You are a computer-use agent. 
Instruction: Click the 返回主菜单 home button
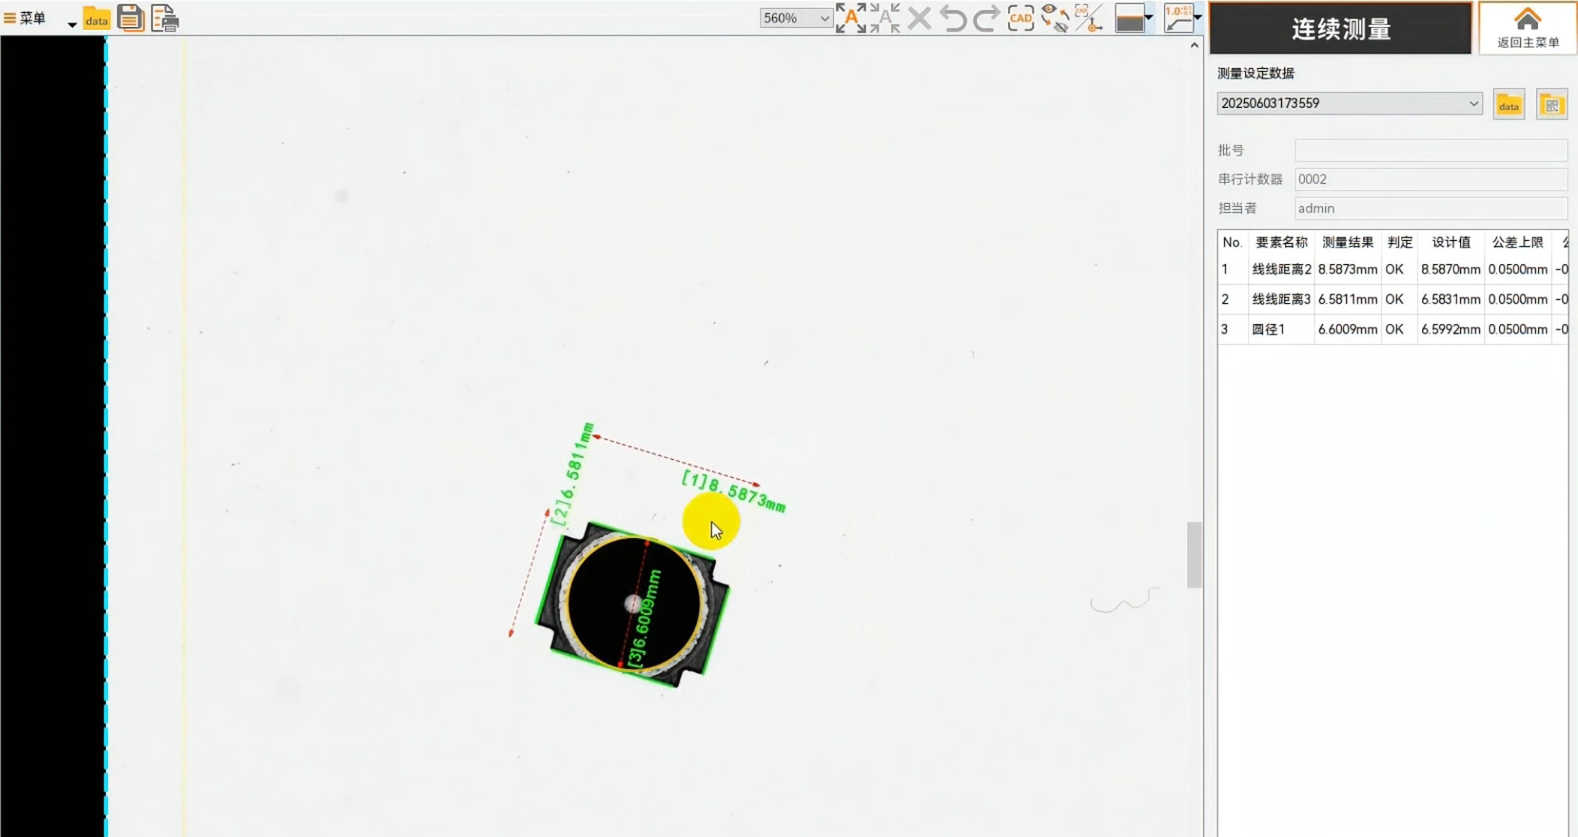coord(1527,28)
